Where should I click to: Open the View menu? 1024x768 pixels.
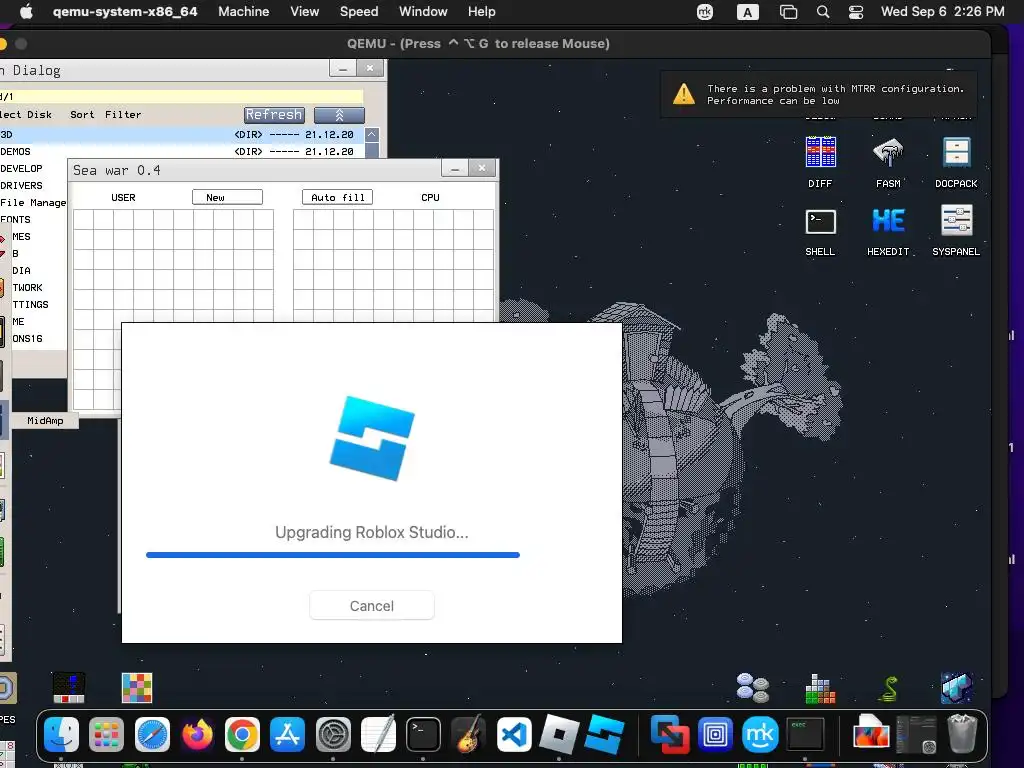click(304, 12)
